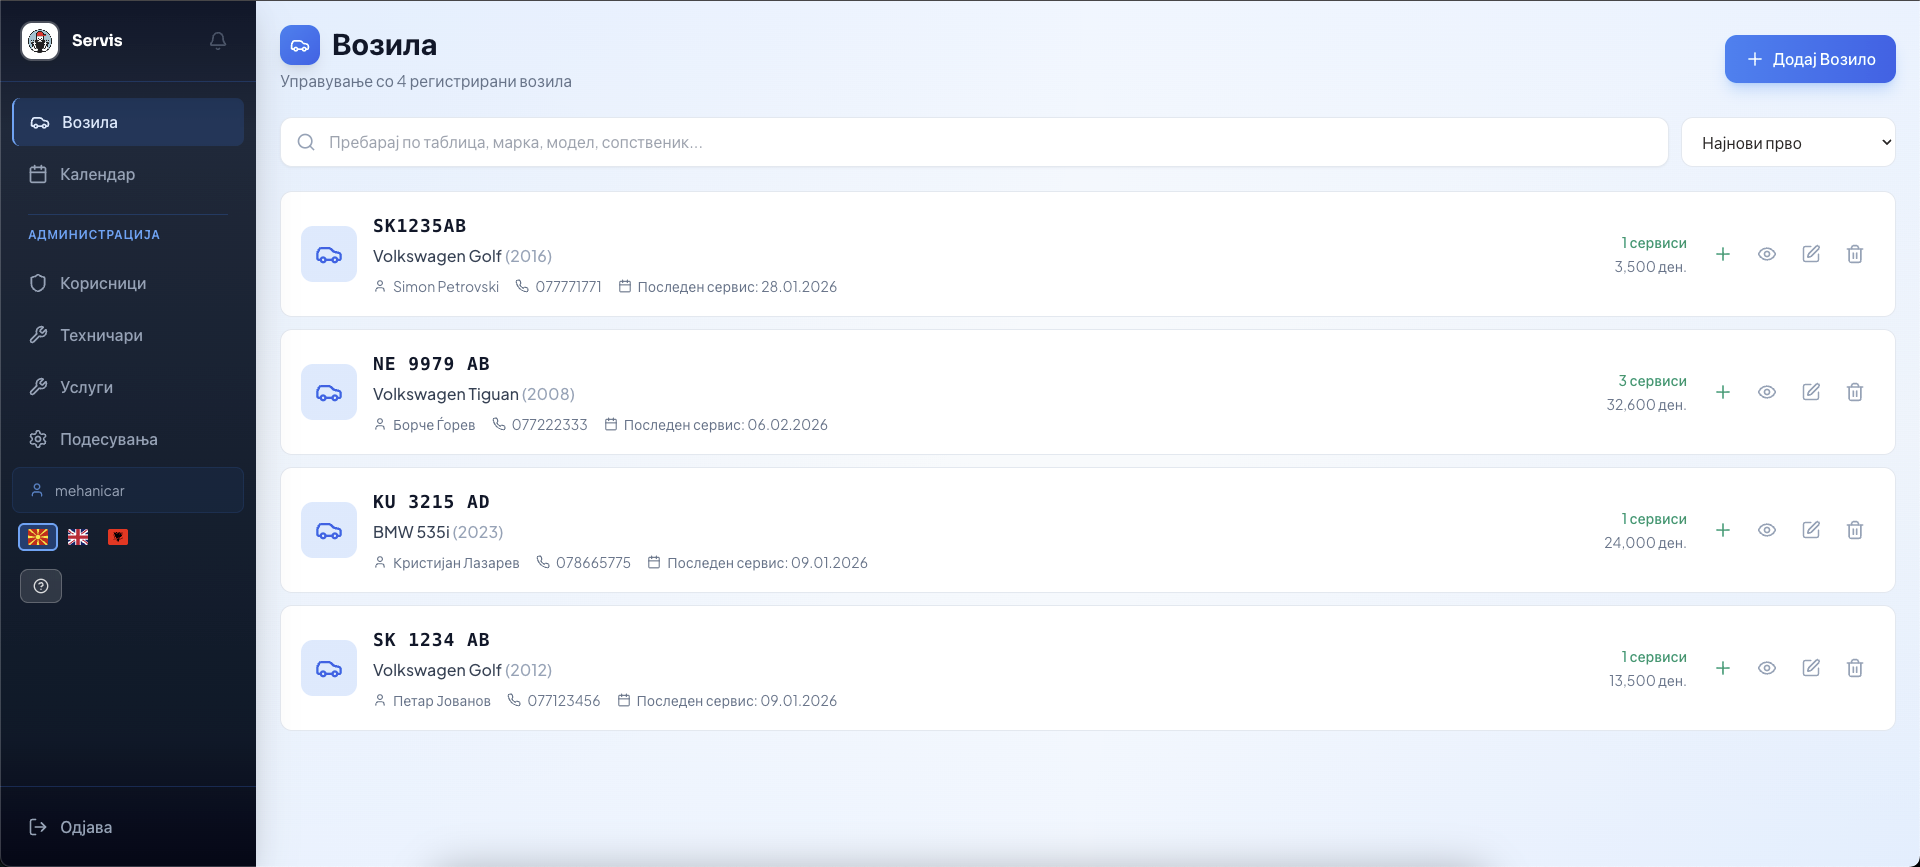Delete the KU 3215 AD vehicle
Image resolution: width=1920 pixels, height=867 pixels.
(x=1855, y=530)
